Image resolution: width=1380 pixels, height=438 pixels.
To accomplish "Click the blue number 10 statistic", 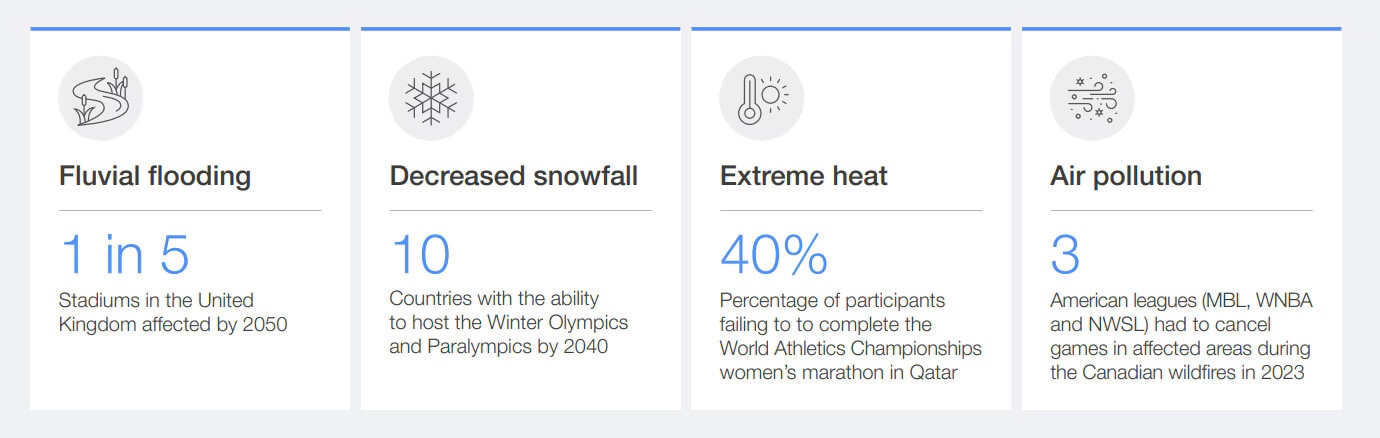I will (420, 255).
